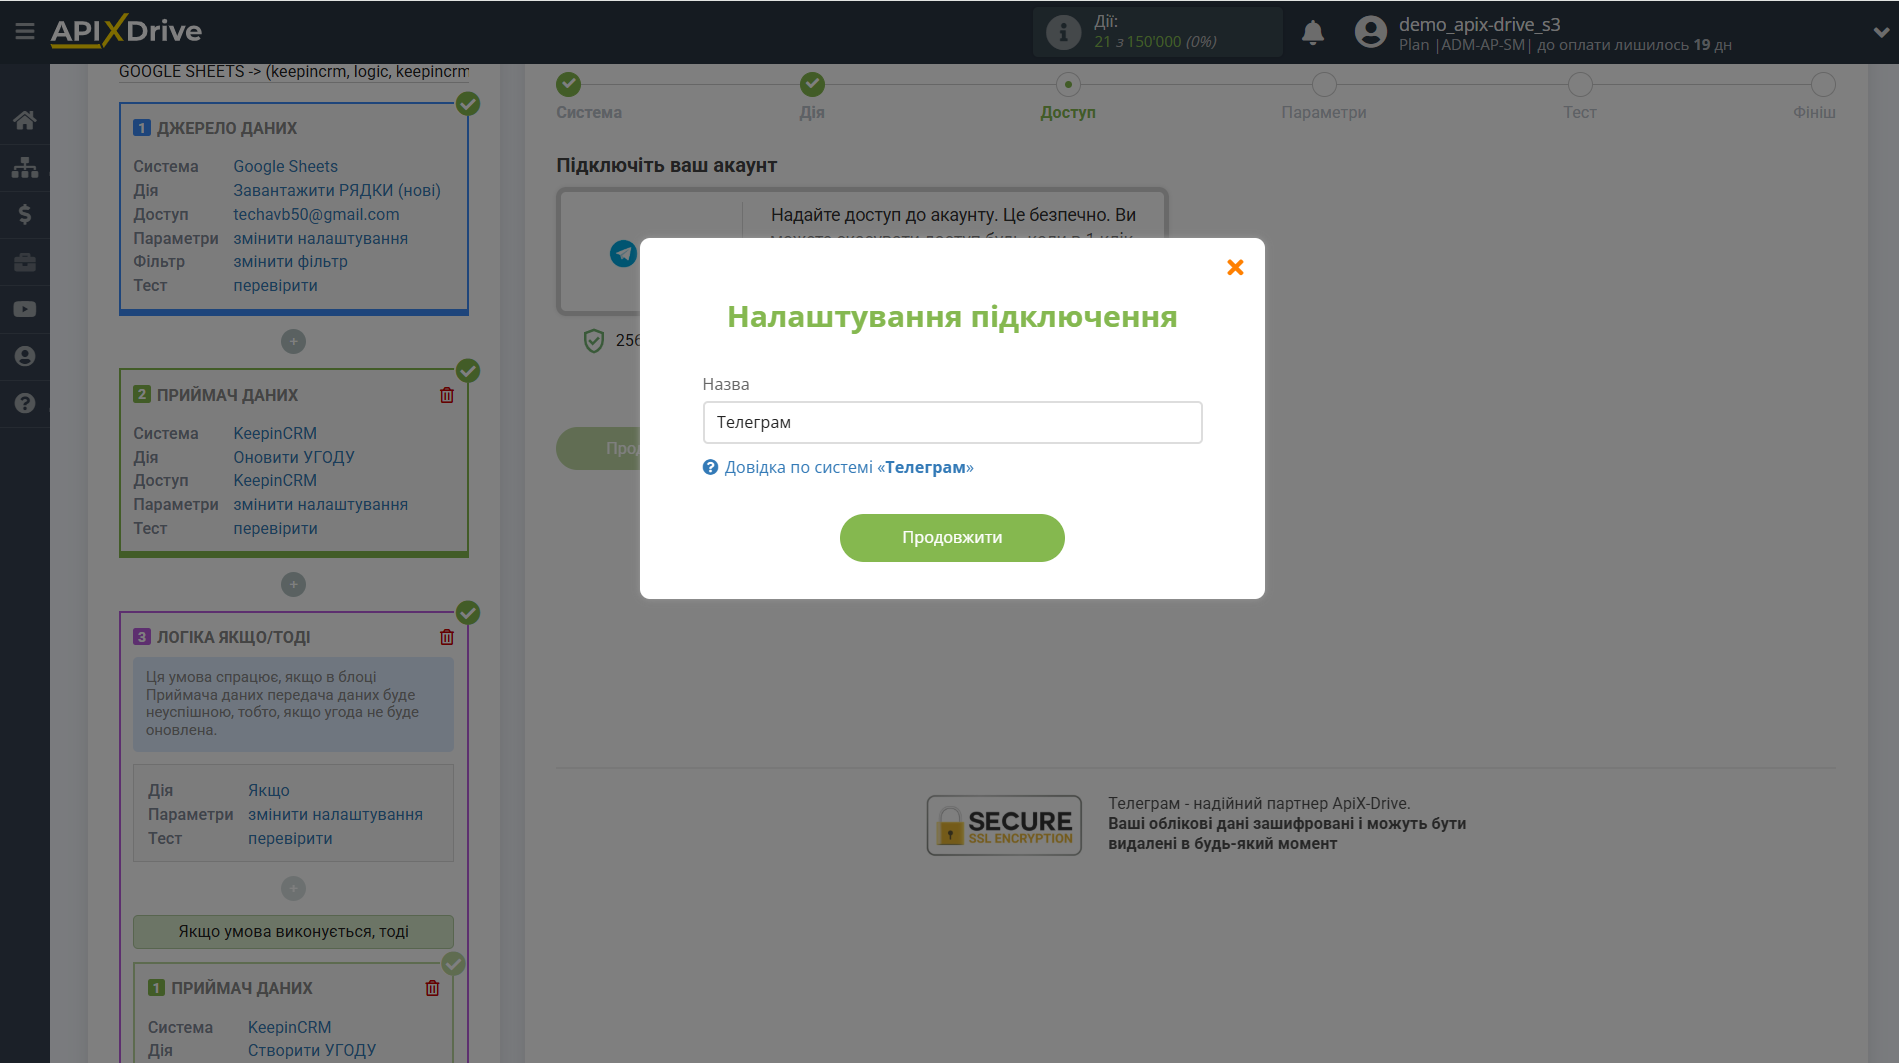1899x1063 pixels.
Task: Click the Якщо action link
Action: coord(269,790)
